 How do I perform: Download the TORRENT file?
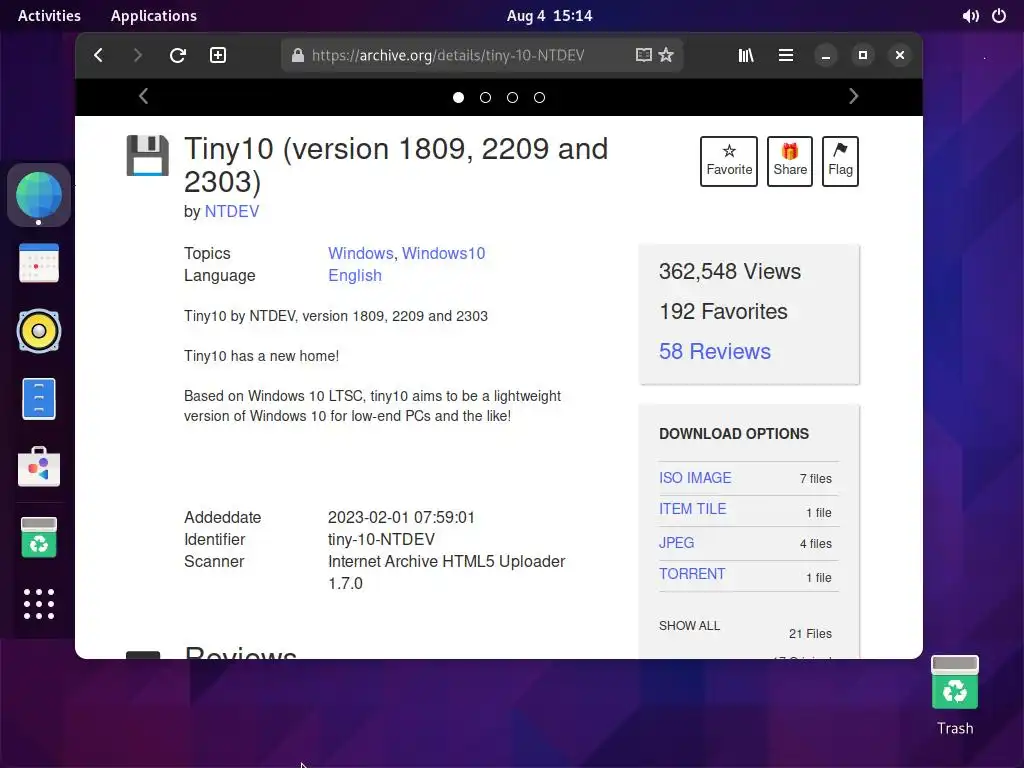(692, 574)
